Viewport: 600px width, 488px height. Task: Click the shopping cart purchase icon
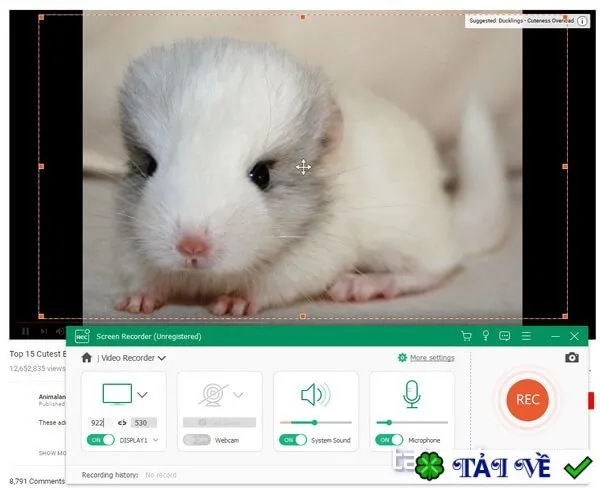coord(466,336)
